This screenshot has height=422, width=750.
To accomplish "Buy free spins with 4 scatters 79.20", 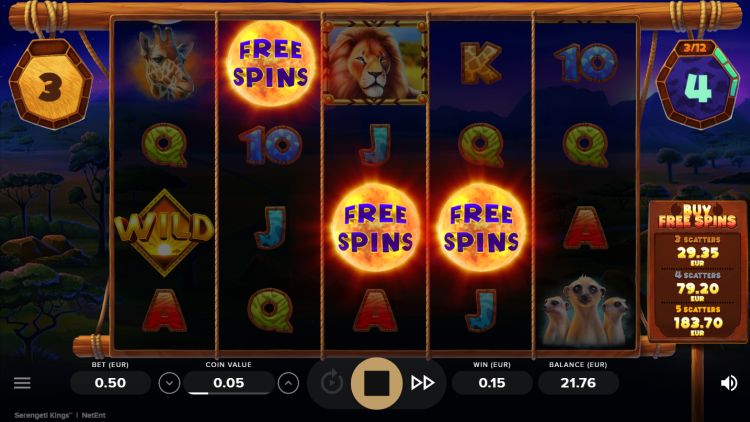I will click(697, 286).
